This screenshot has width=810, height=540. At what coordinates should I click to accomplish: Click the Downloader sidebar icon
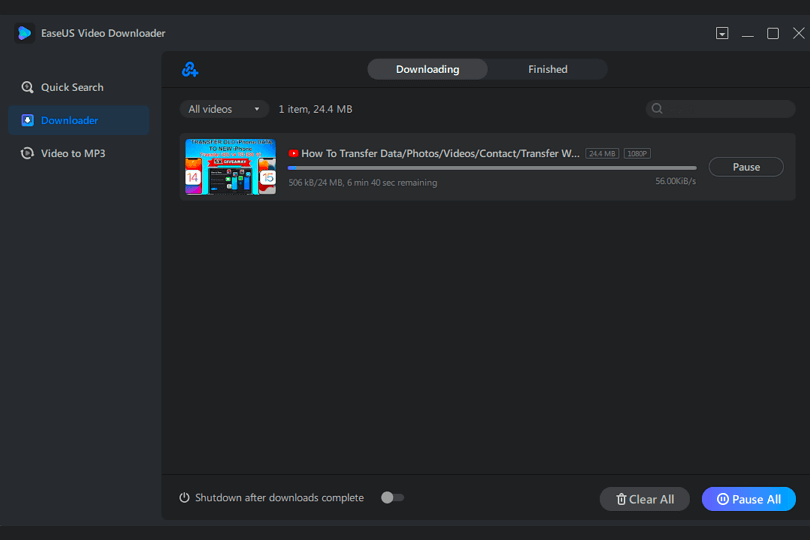pos(27,121)
